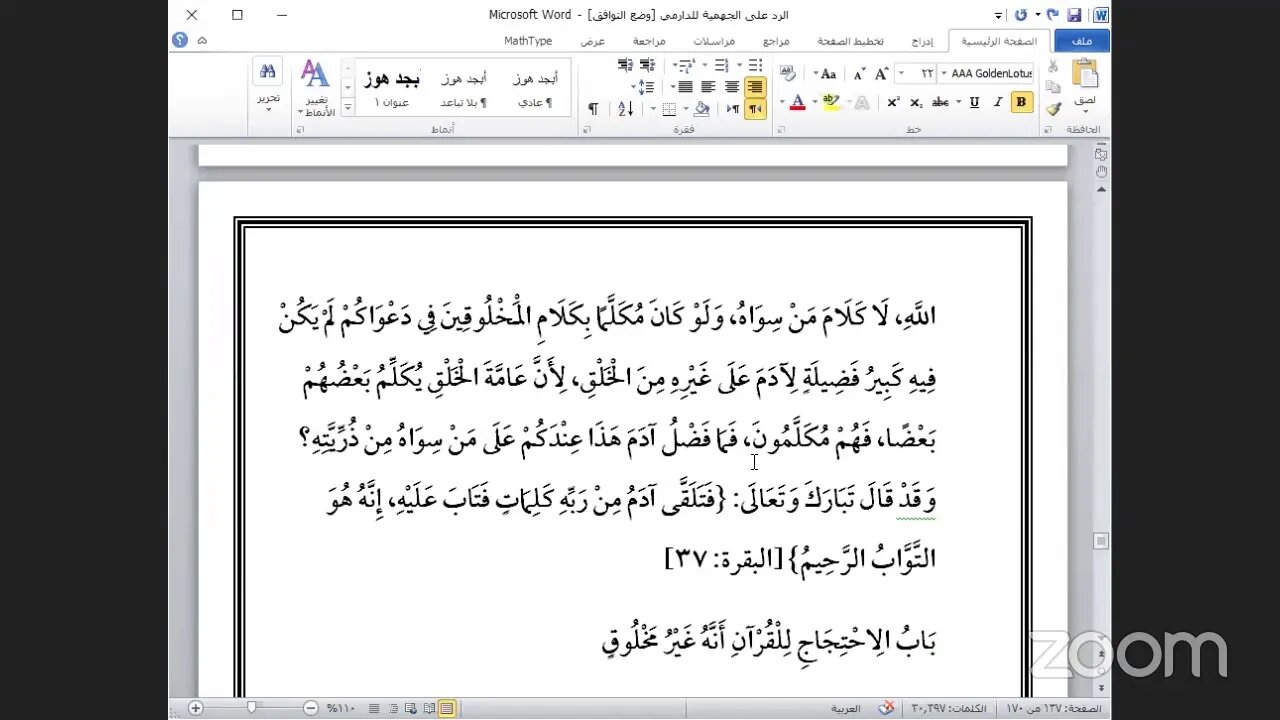
Task: Switch to تخطيط الصفحة (Page Layout) tab
Action: tap(851, 41)
